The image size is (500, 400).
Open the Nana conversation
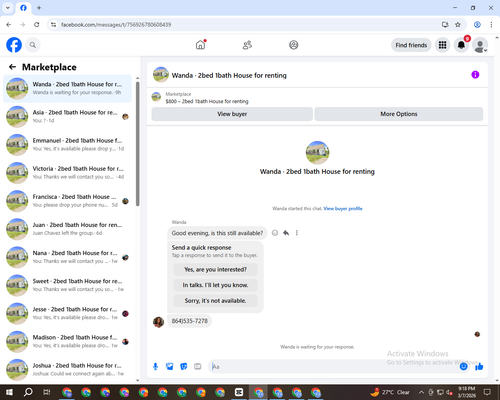(67, 257)
